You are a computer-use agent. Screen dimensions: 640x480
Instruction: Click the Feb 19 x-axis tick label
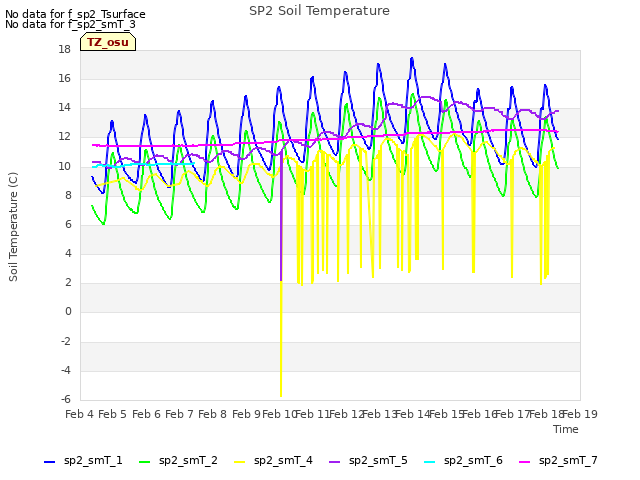point(580,414)
